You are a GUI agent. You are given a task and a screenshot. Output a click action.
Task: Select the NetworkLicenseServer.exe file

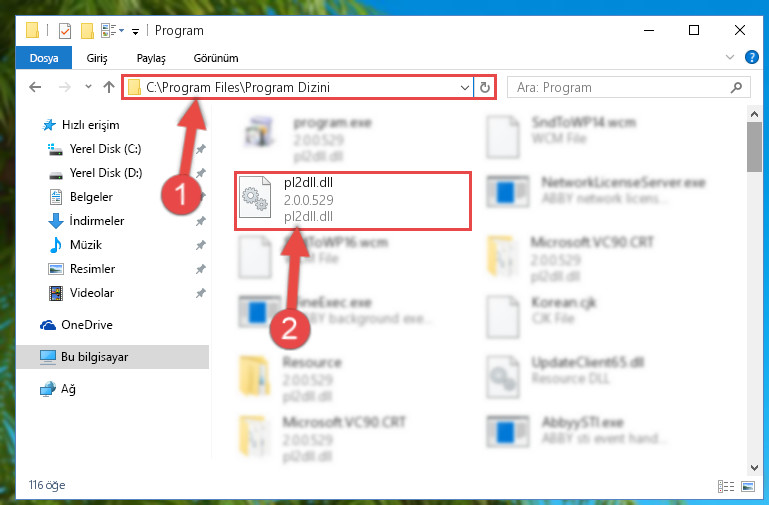pos(596,191)
